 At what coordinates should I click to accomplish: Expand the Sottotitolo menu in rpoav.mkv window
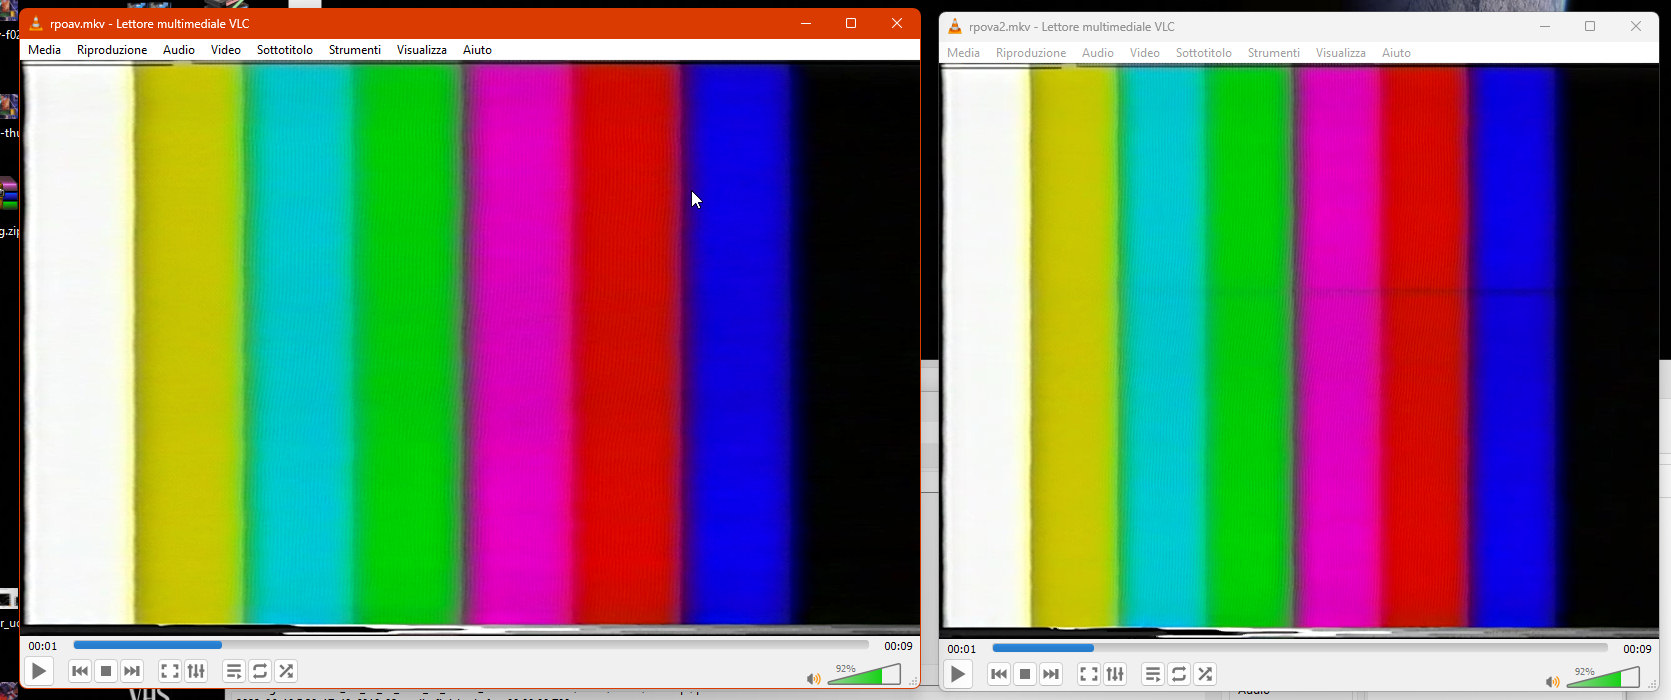pos(285,50)
